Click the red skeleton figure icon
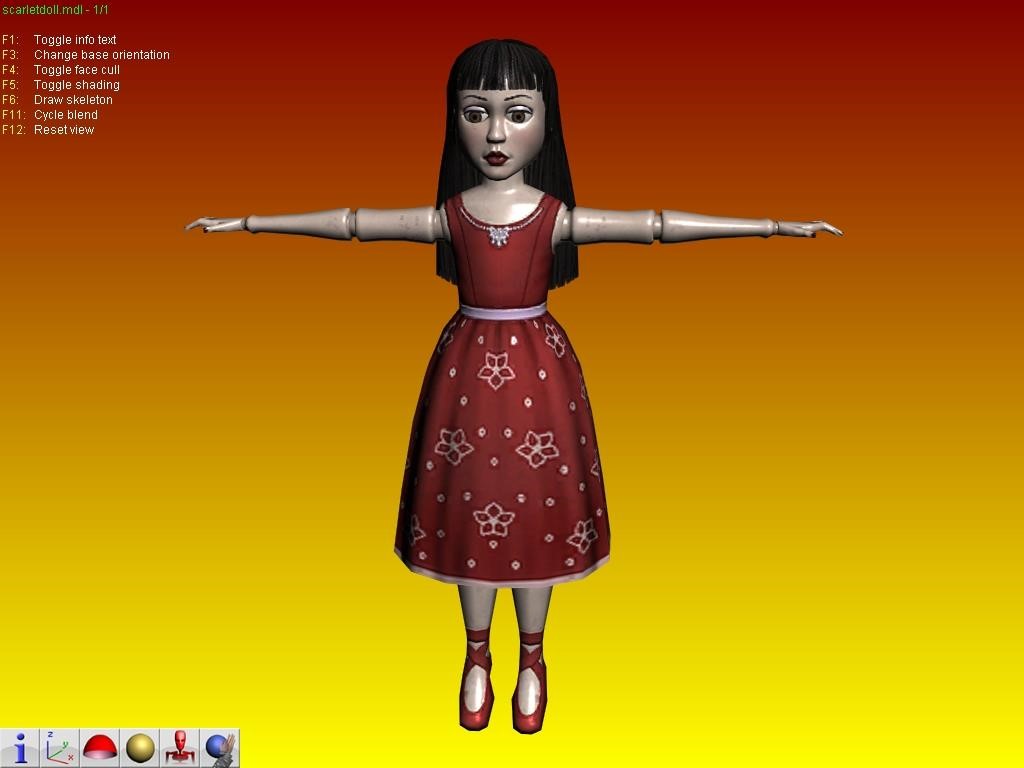Screen dimensions: 1024x768 coord(180,748)
